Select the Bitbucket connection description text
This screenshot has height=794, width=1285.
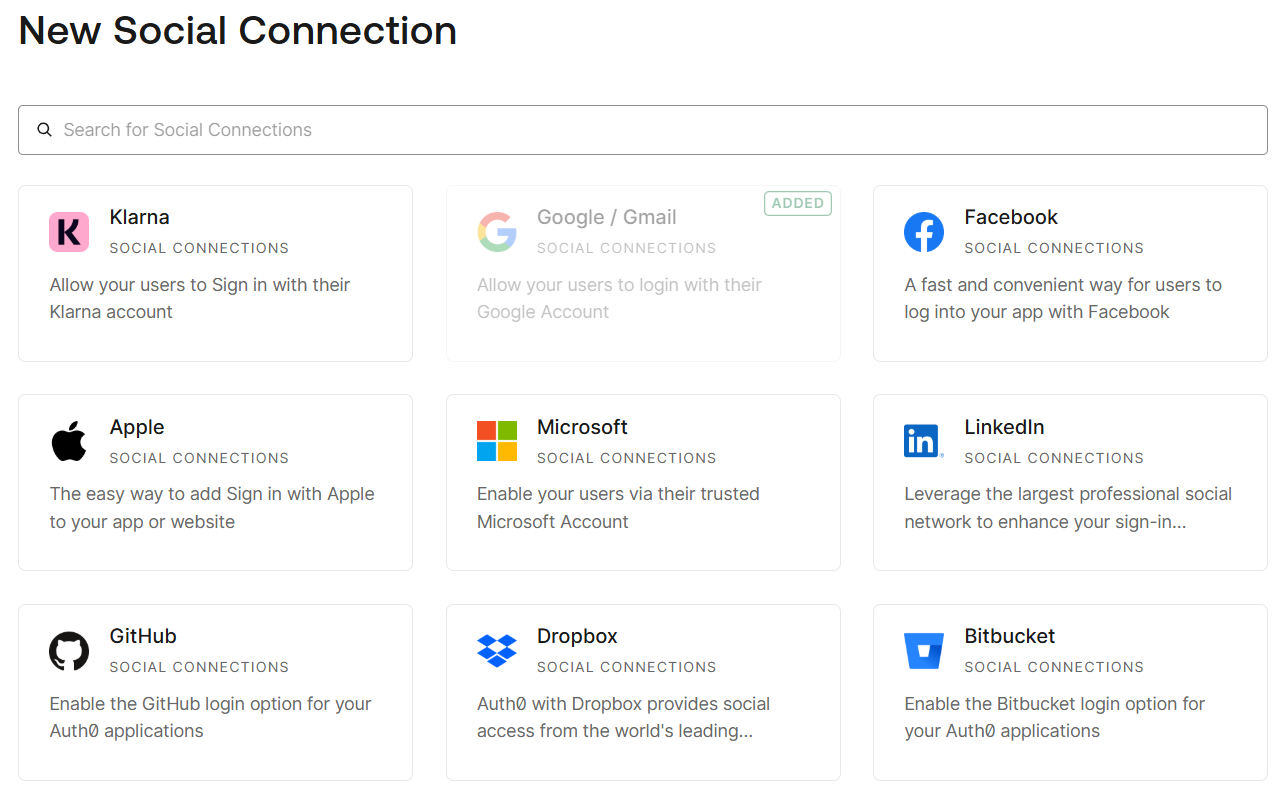(1054, 717)
